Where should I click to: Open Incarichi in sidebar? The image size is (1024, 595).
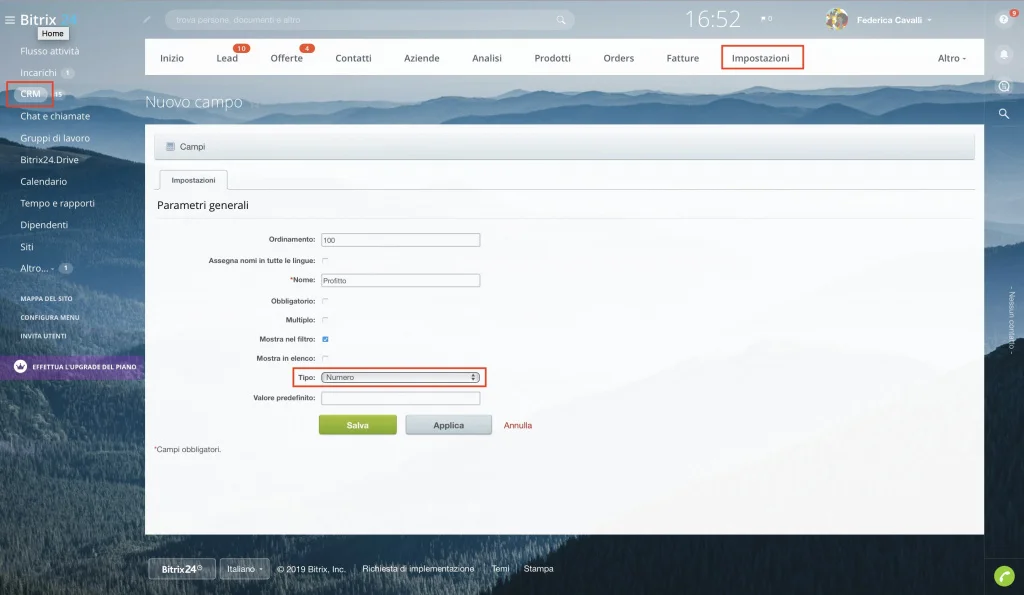coord(38,72)
